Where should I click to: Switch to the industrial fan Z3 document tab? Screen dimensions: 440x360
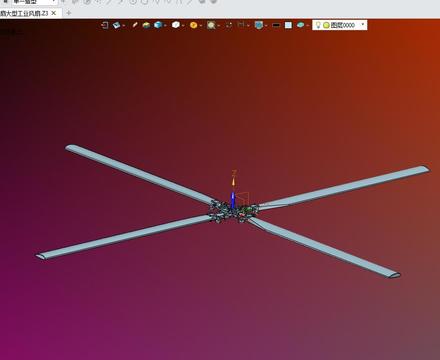pos(24,13)
